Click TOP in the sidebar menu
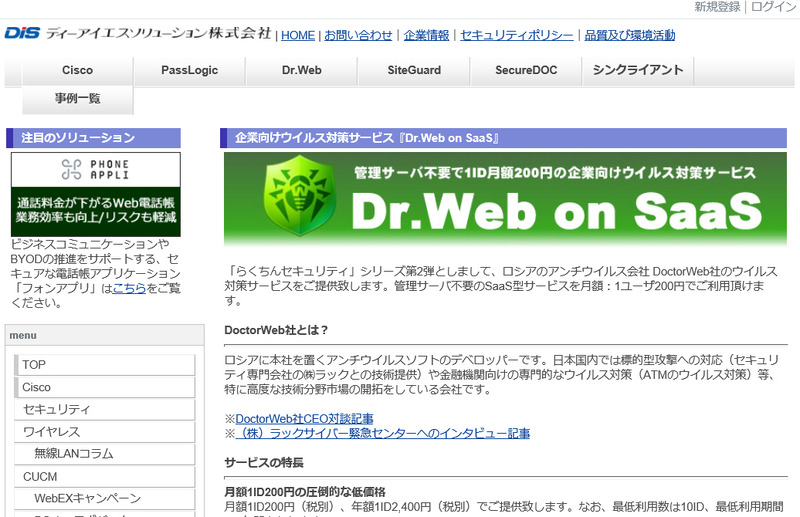The image size is (800, 517). pyautogui.click(x=34, y=364)
